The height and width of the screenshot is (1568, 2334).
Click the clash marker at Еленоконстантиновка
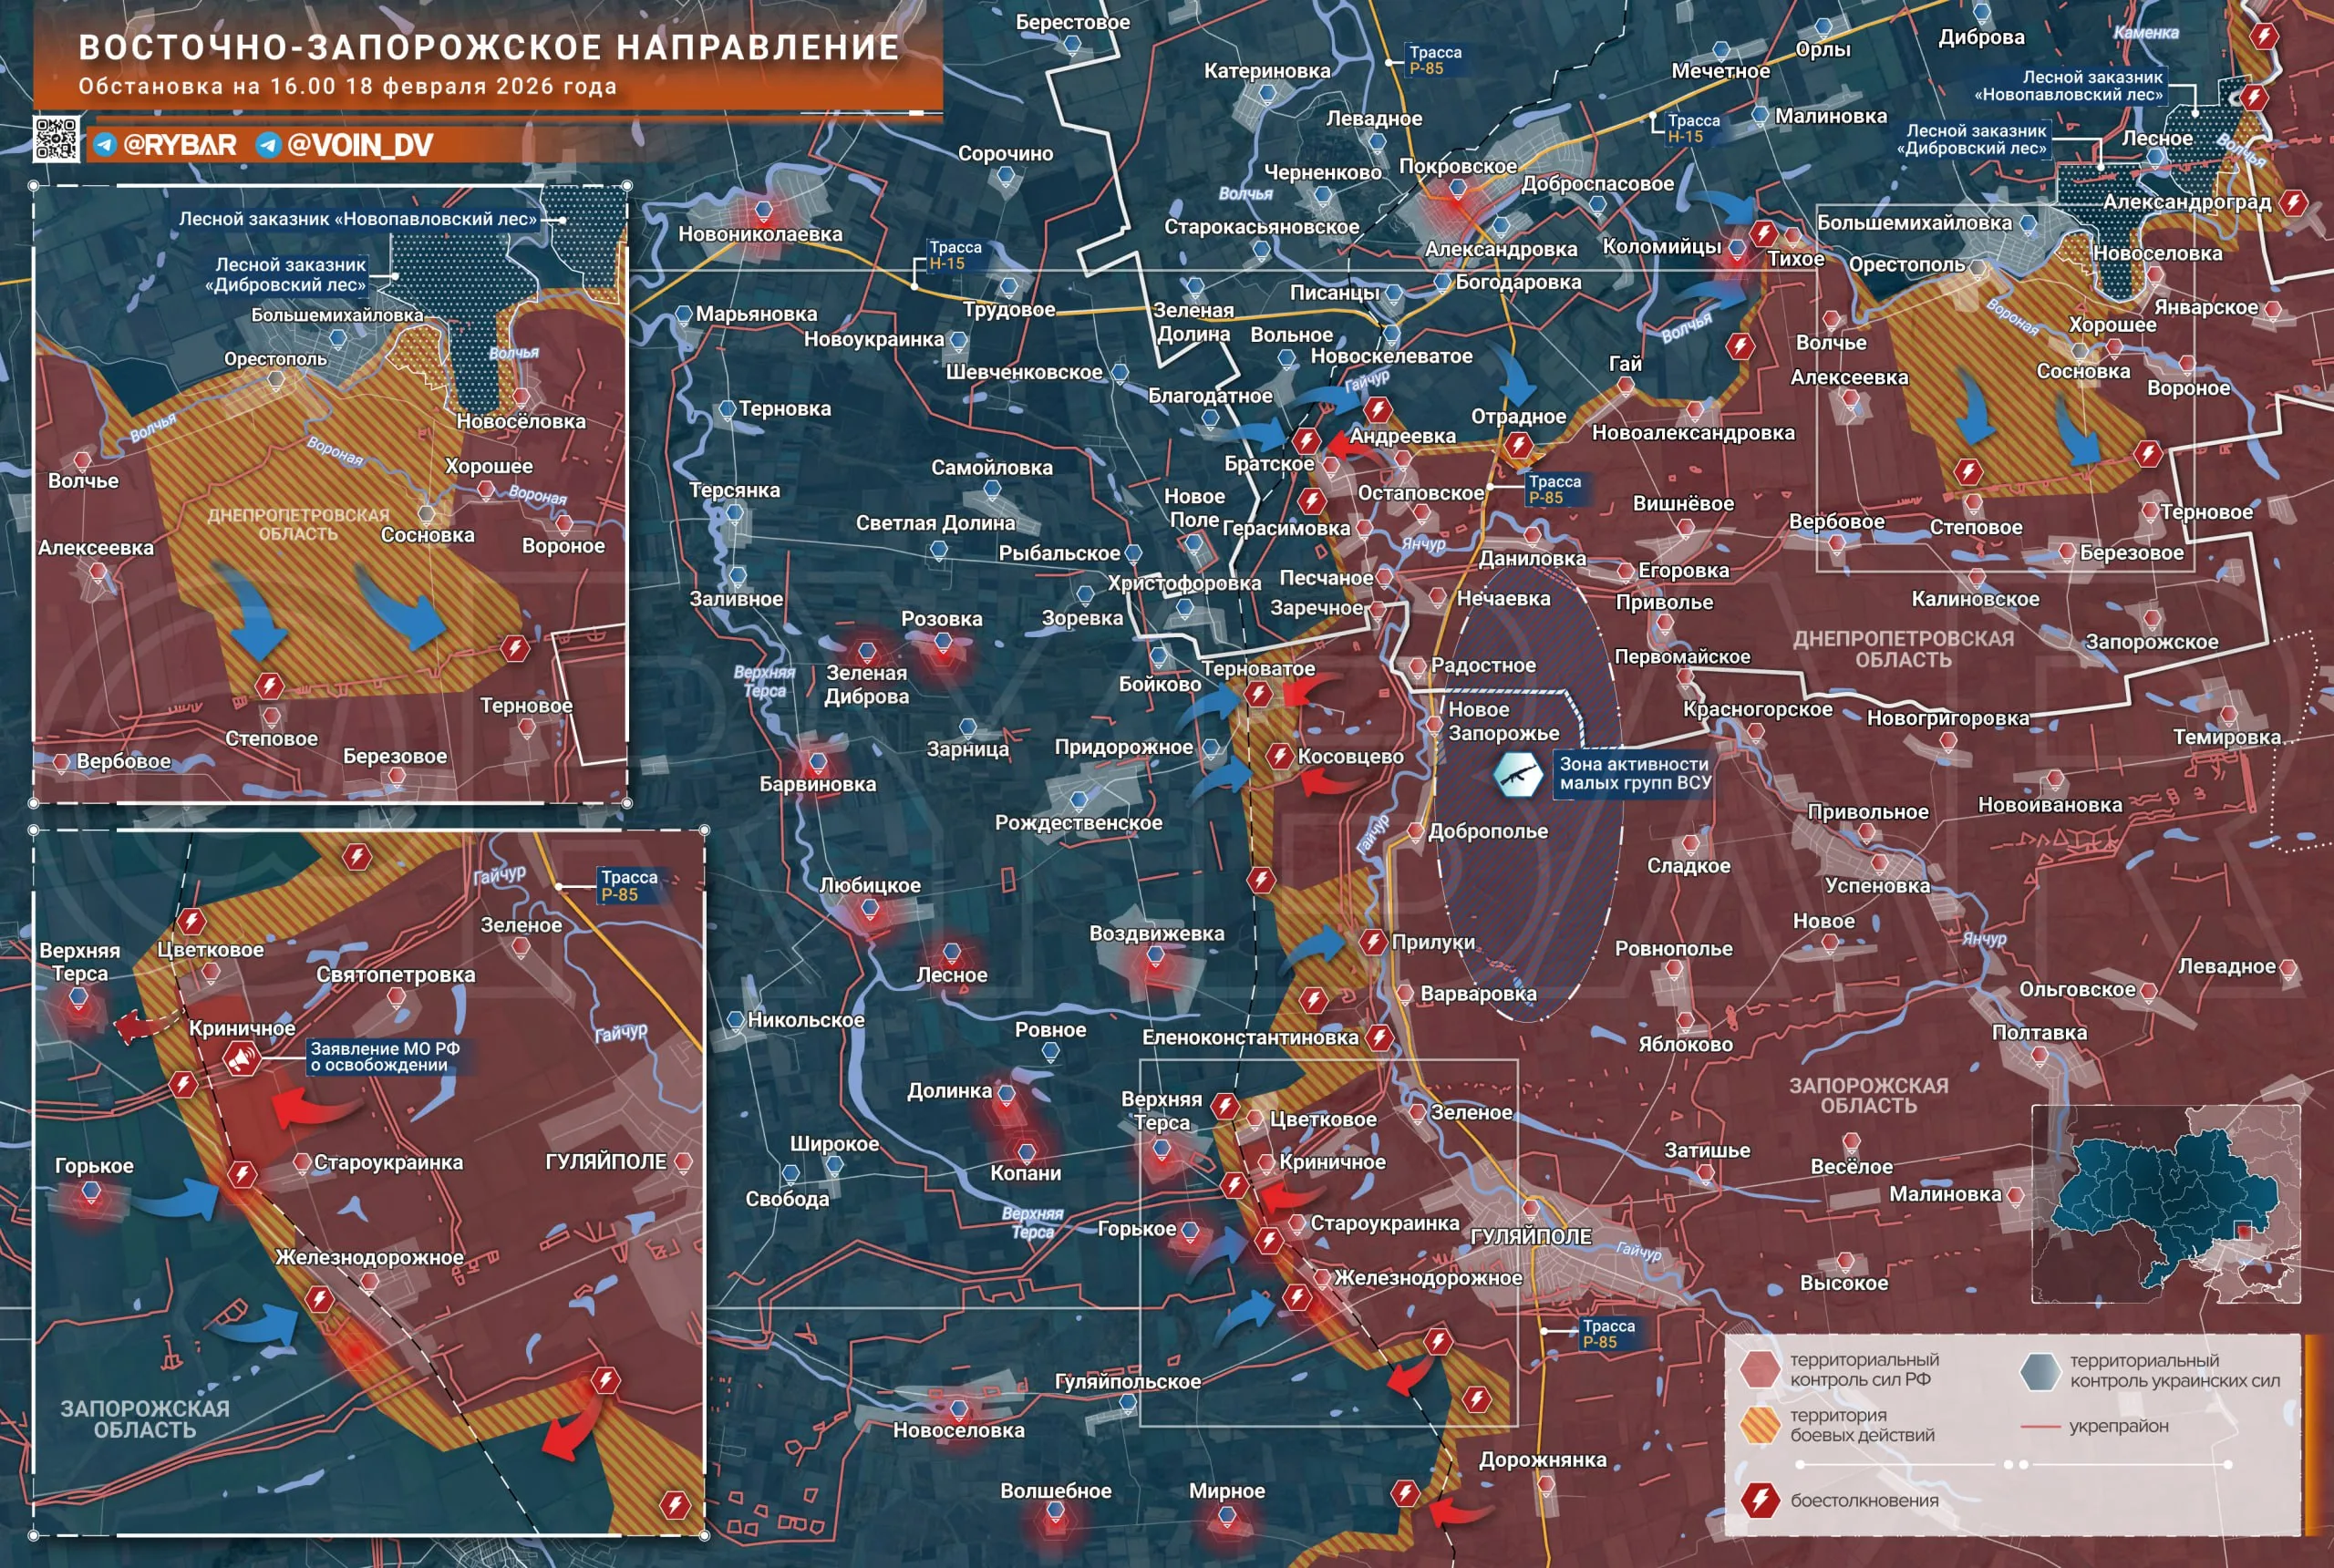1380,1037
